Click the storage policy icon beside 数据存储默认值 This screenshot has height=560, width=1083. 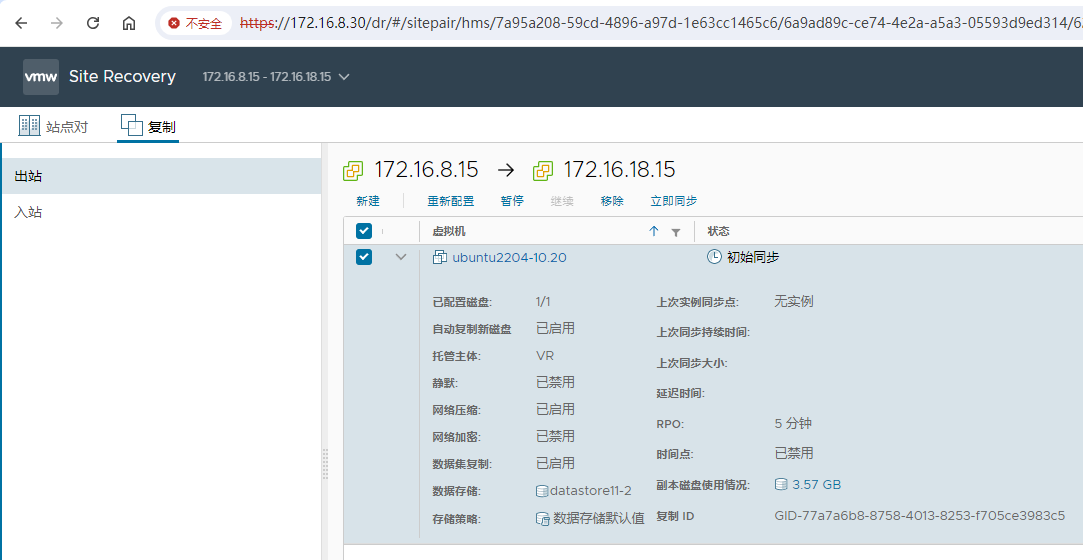[543, 519]
